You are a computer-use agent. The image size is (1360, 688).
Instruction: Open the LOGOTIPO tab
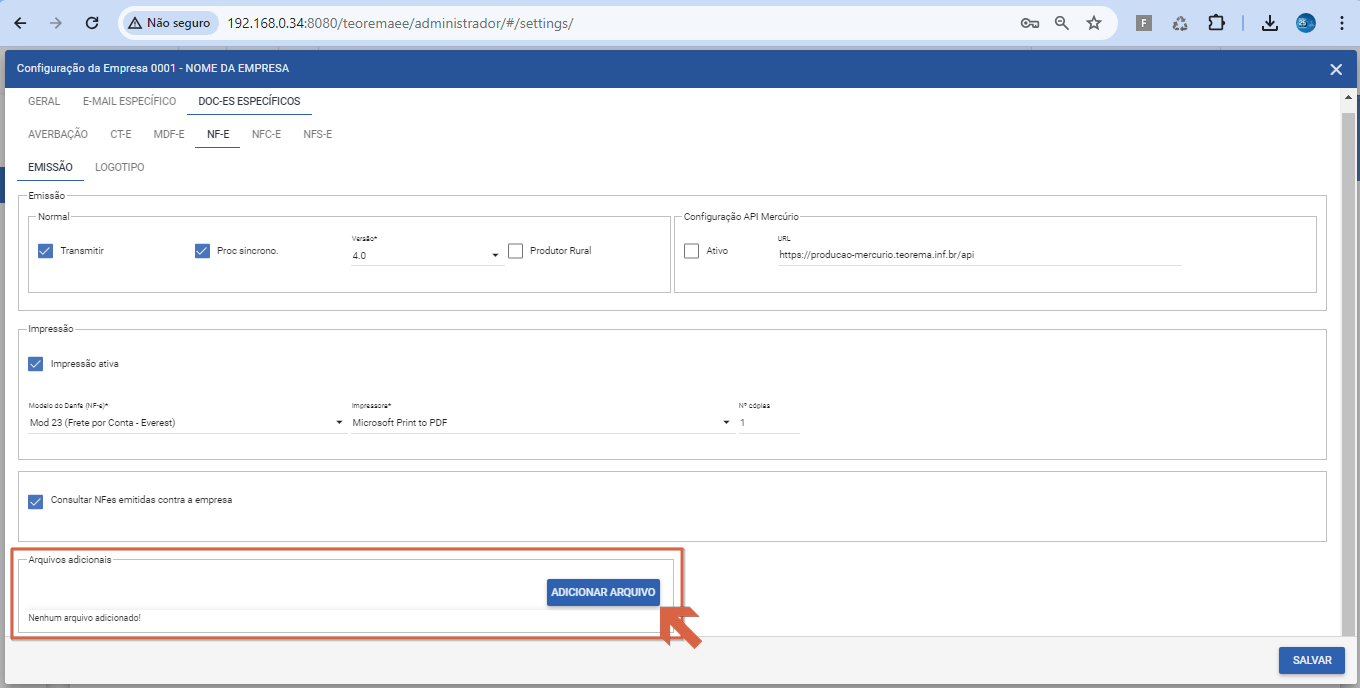click(x=120, y=167)
